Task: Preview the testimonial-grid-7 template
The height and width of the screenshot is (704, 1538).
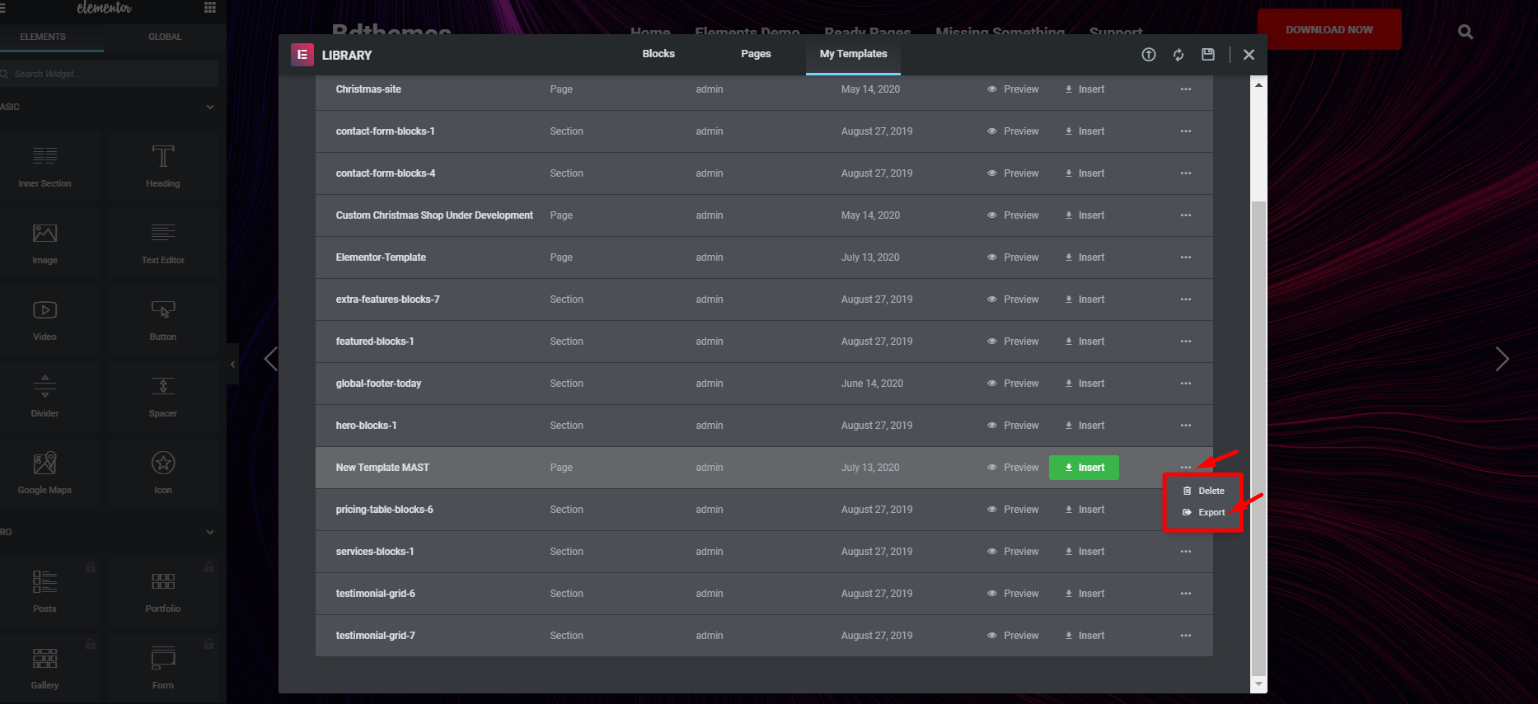Action: (1013, 635)
